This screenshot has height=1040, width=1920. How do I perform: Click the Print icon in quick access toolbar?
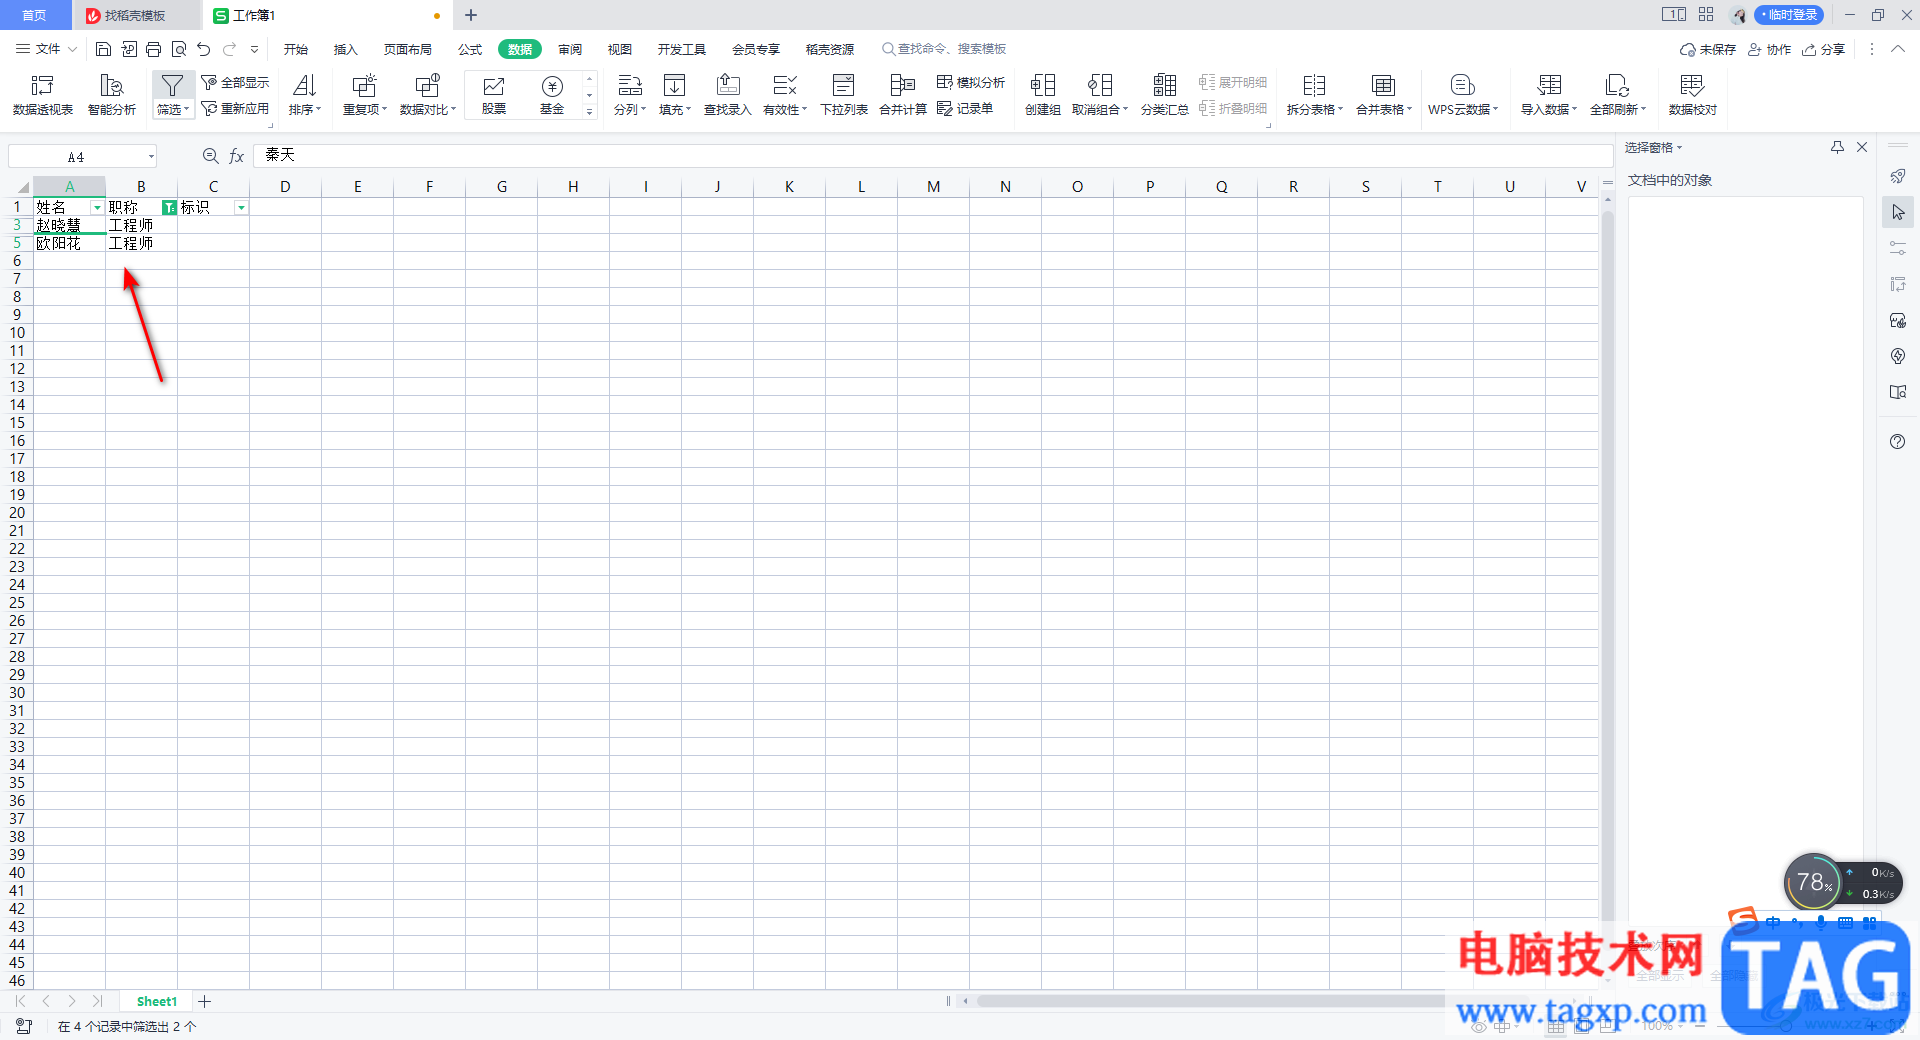point(153,49)
